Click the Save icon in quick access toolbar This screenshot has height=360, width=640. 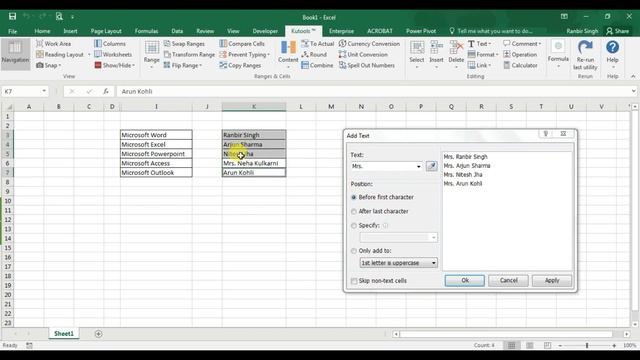12,16
